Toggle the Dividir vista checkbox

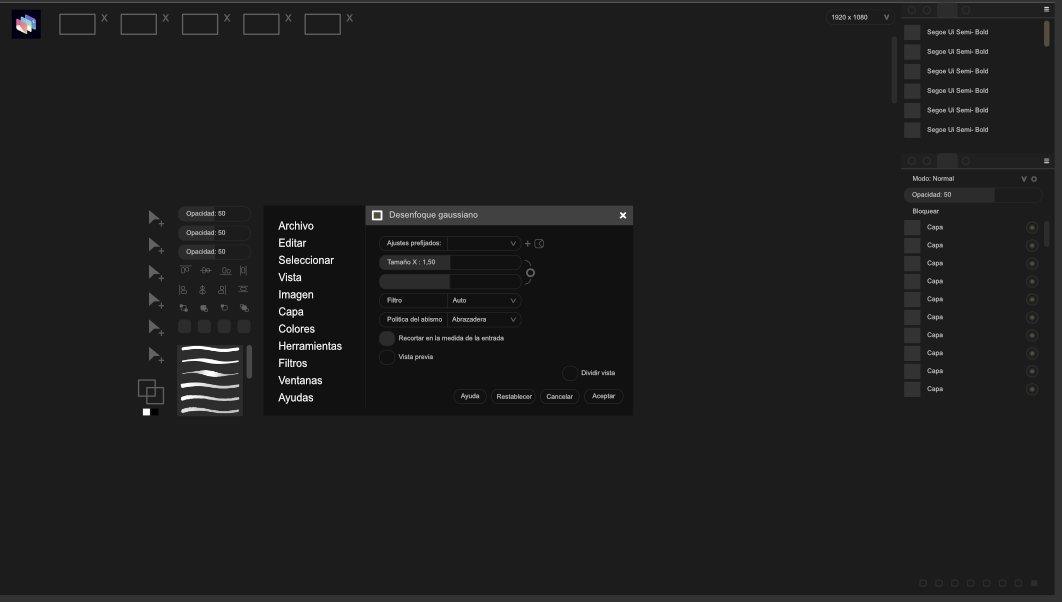point(570,373)
